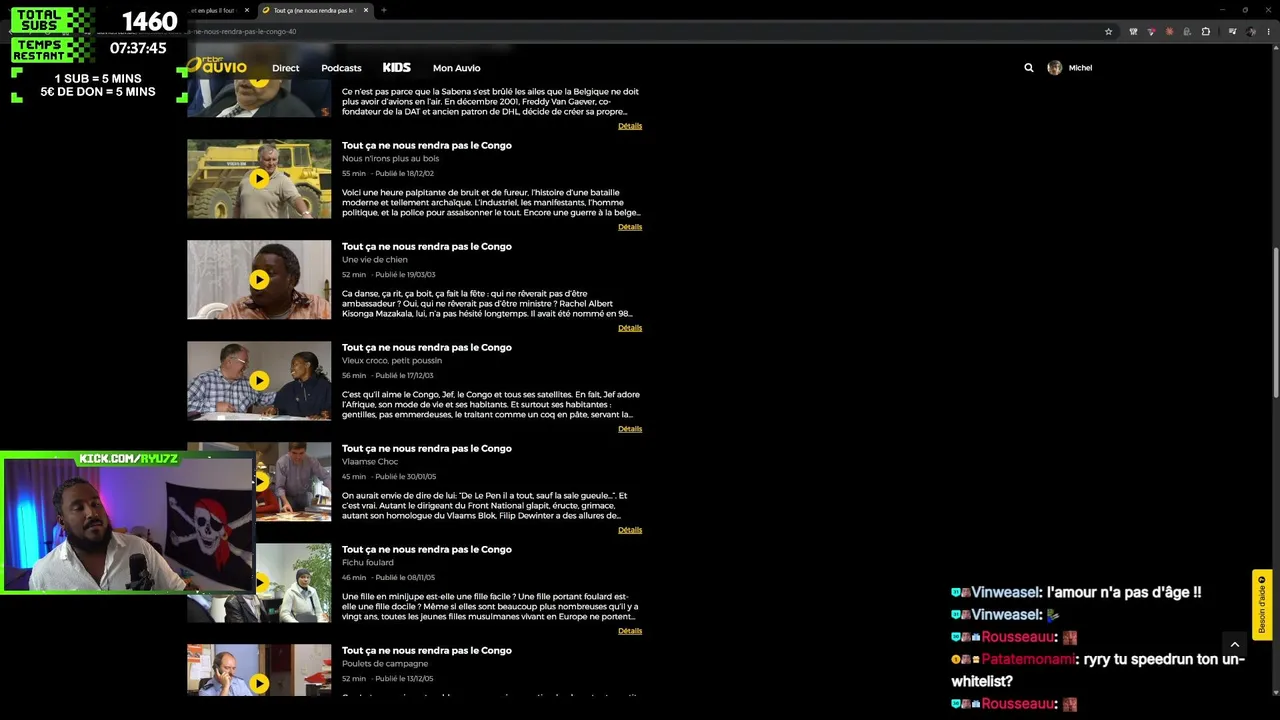
Task: Open the browser extensions puzzle icon
Action: click(1205, 32)
